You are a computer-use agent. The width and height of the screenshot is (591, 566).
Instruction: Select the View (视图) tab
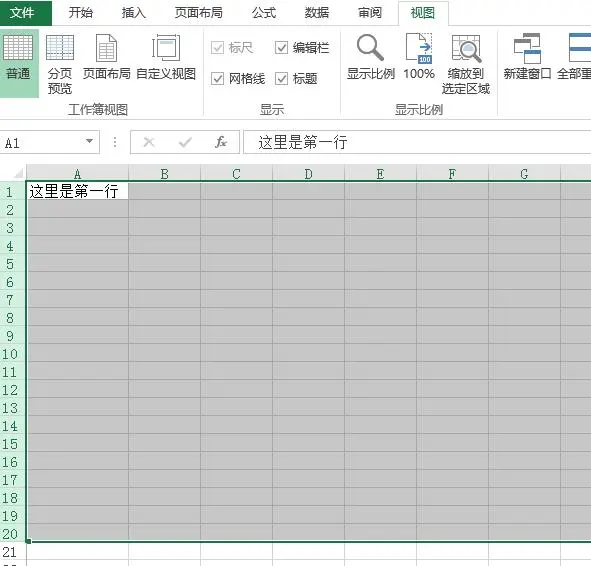[423, 13]
